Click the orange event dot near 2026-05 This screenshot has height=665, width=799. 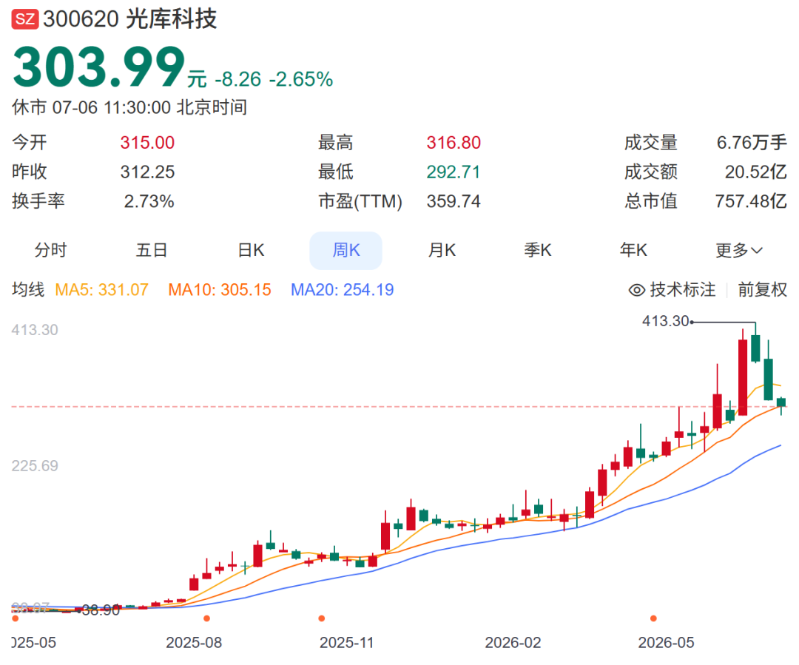tap(653, 619)
